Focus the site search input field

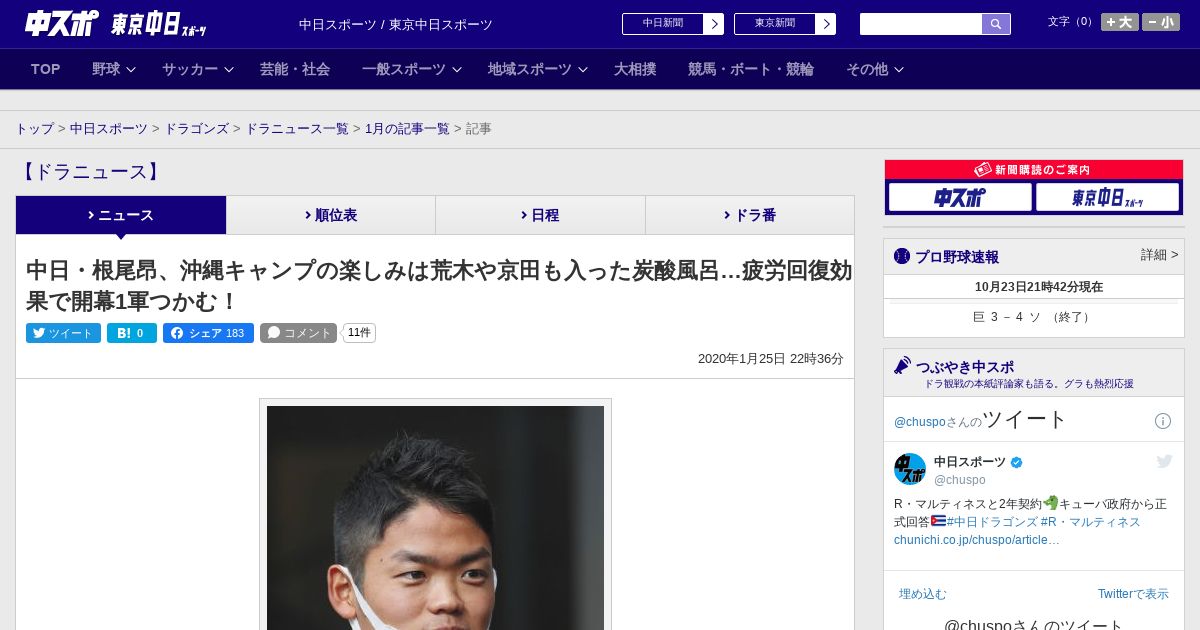coord(921,24)
